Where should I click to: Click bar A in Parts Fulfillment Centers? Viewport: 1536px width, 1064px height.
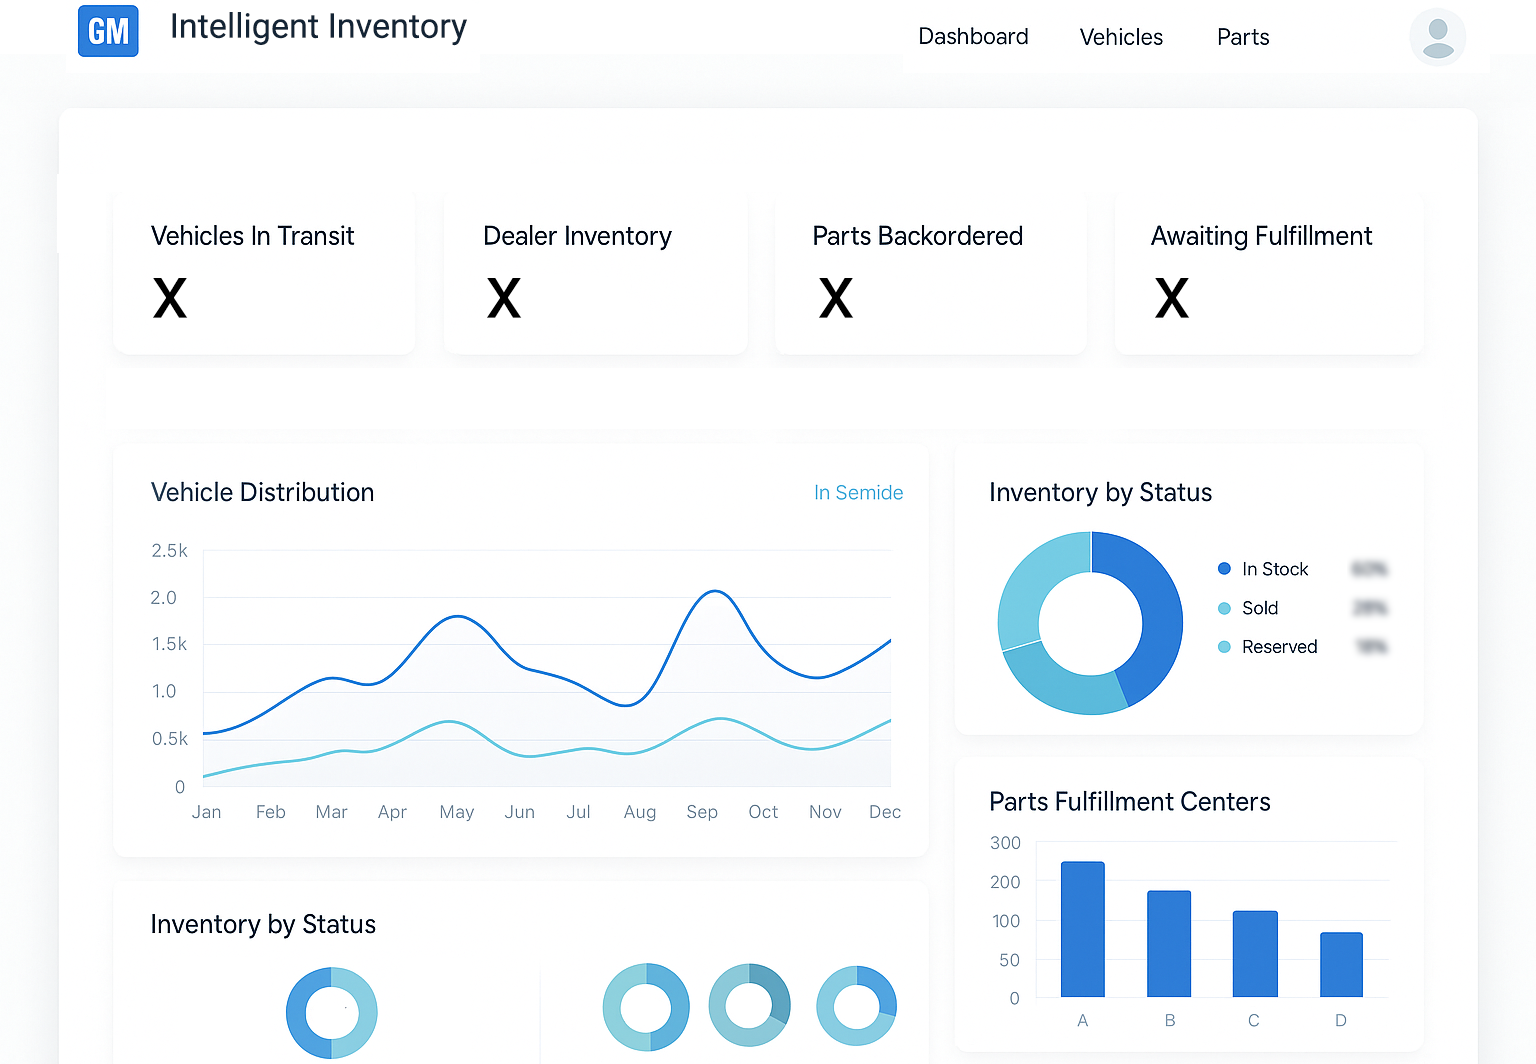[1082, 929]
